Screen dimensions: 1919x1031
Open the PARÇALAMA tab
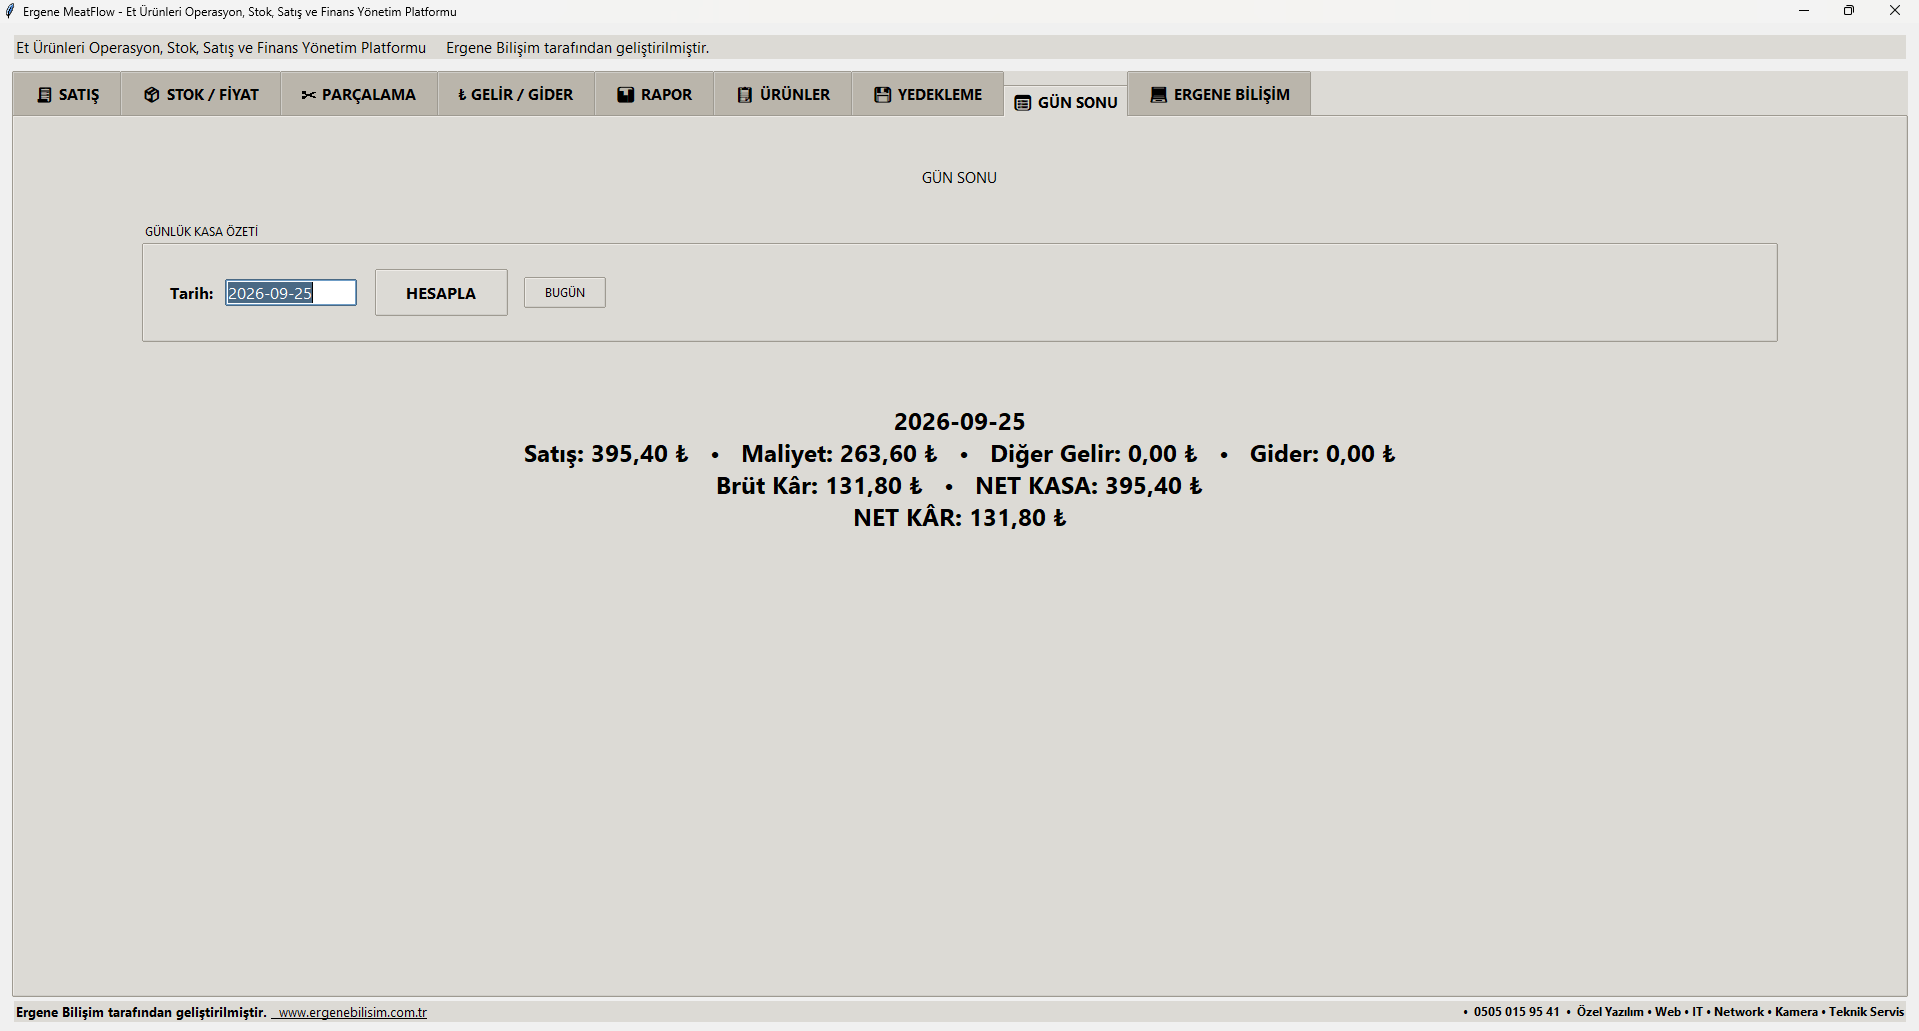[359, 94]
